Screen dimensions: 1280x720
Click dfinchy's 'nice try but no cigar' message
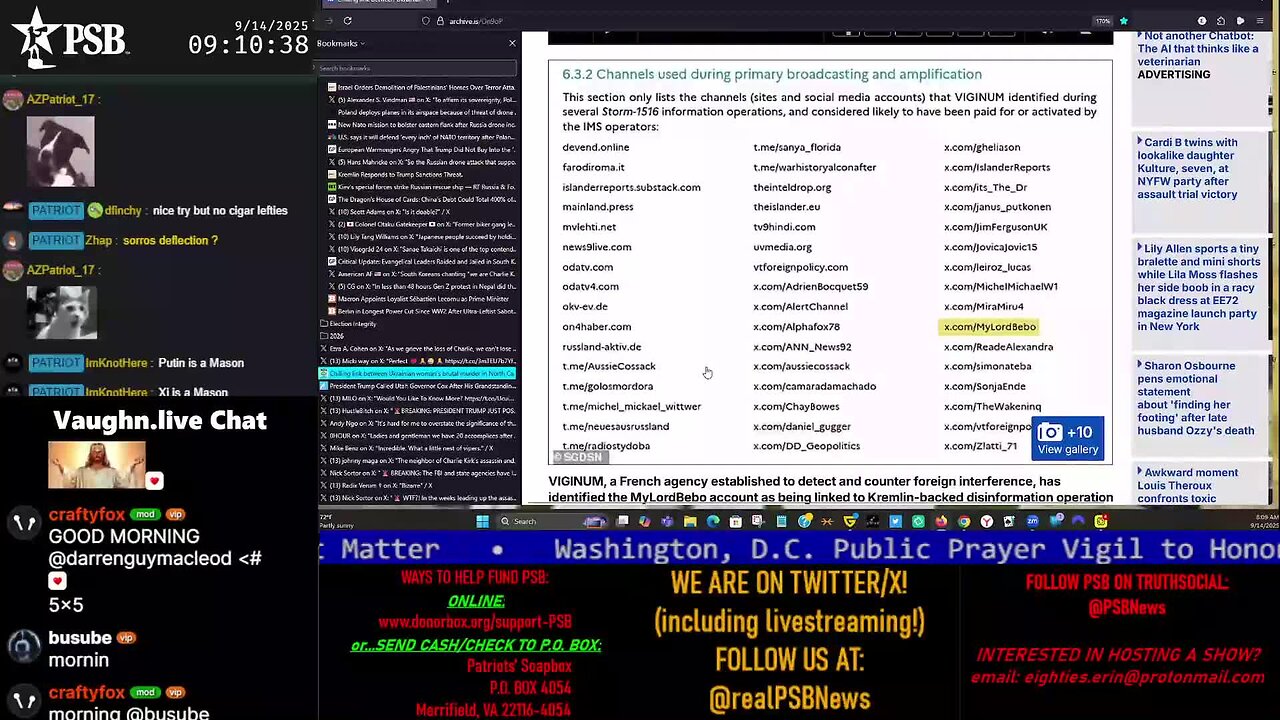point(220,211)
